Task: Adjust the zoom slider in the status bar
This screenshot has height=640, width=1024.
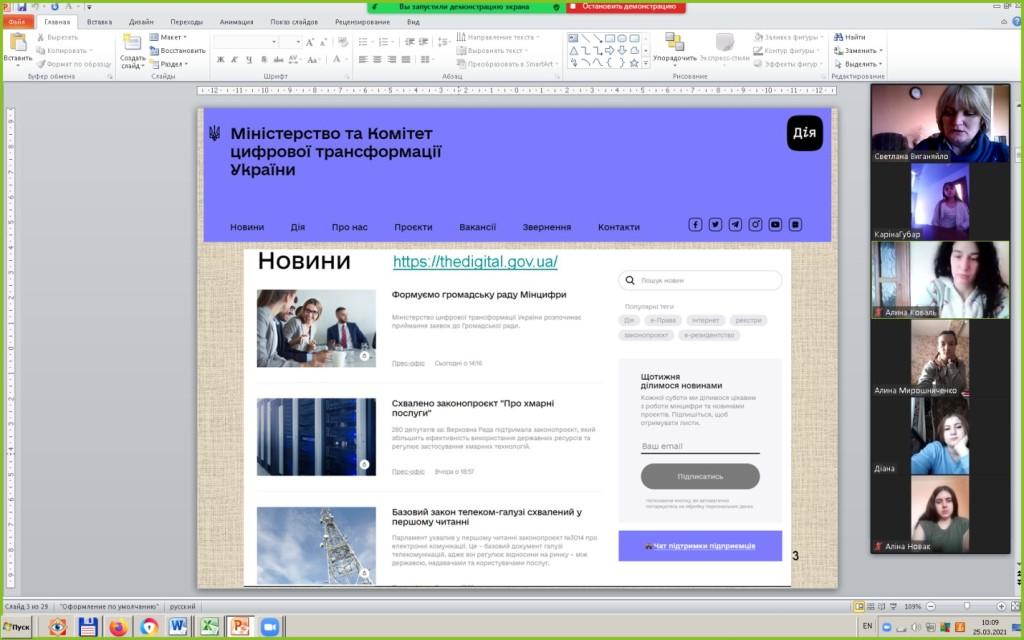Action: pyautogui.click(x=966, y=606)
